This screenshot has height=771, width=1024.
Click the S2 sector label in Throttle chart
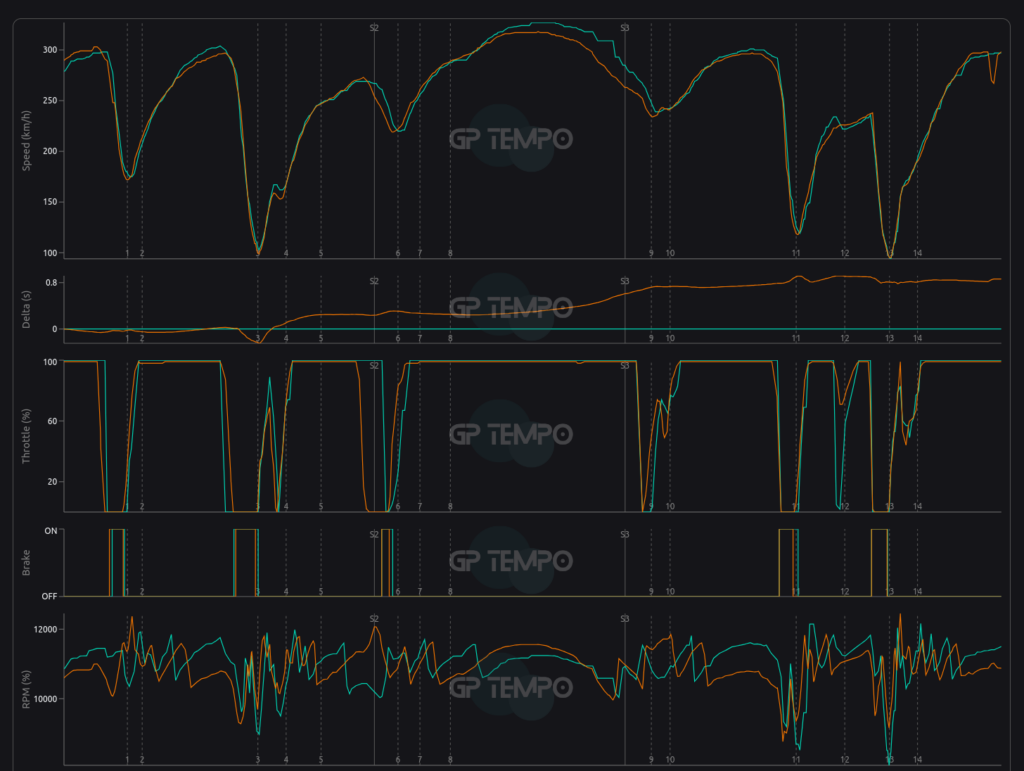[x=374, y=366]
